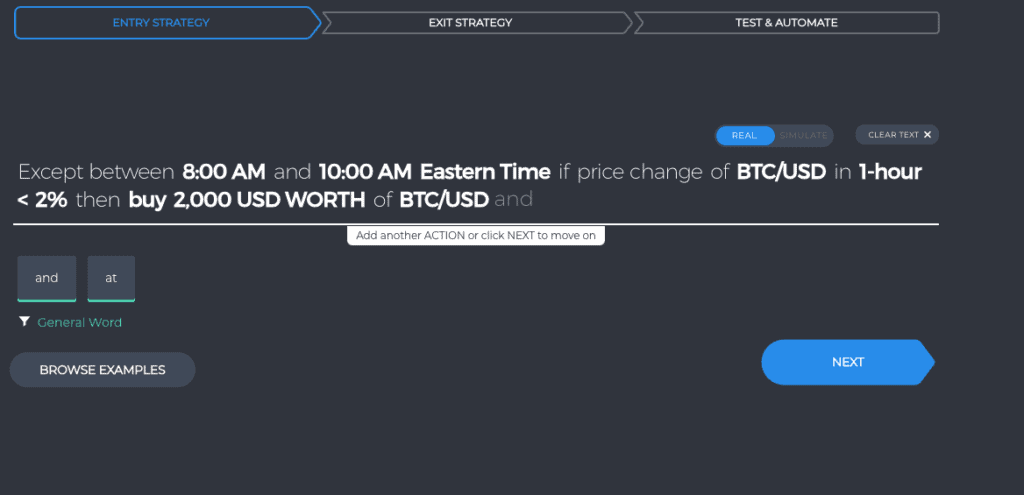This screenshot has width=1024, height=495.
Task: Click the strategy sentence input area end
Action: coord(718,200)
